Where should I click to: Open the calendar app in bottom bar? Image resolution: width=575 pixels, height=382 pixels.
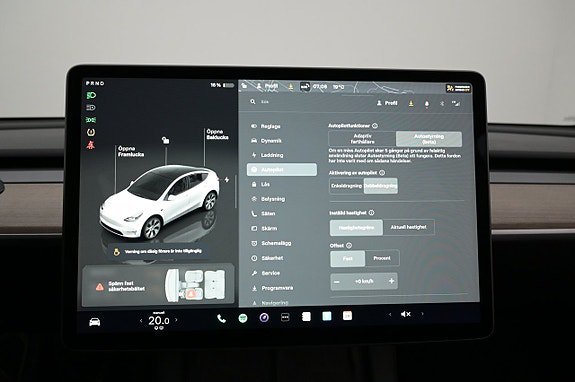pos(347,316)
